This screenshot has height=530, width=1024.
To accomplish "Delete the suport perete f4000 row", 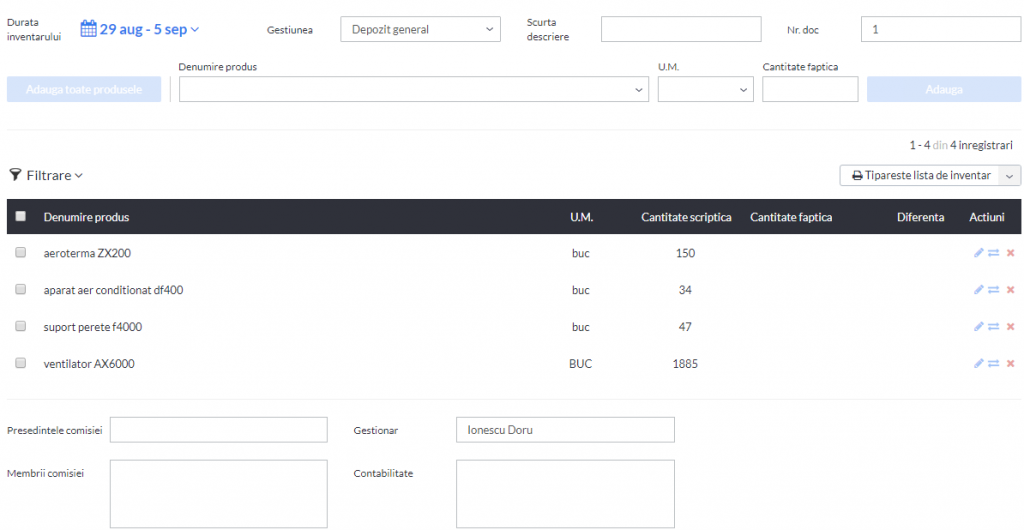I will pos(1010,326).
